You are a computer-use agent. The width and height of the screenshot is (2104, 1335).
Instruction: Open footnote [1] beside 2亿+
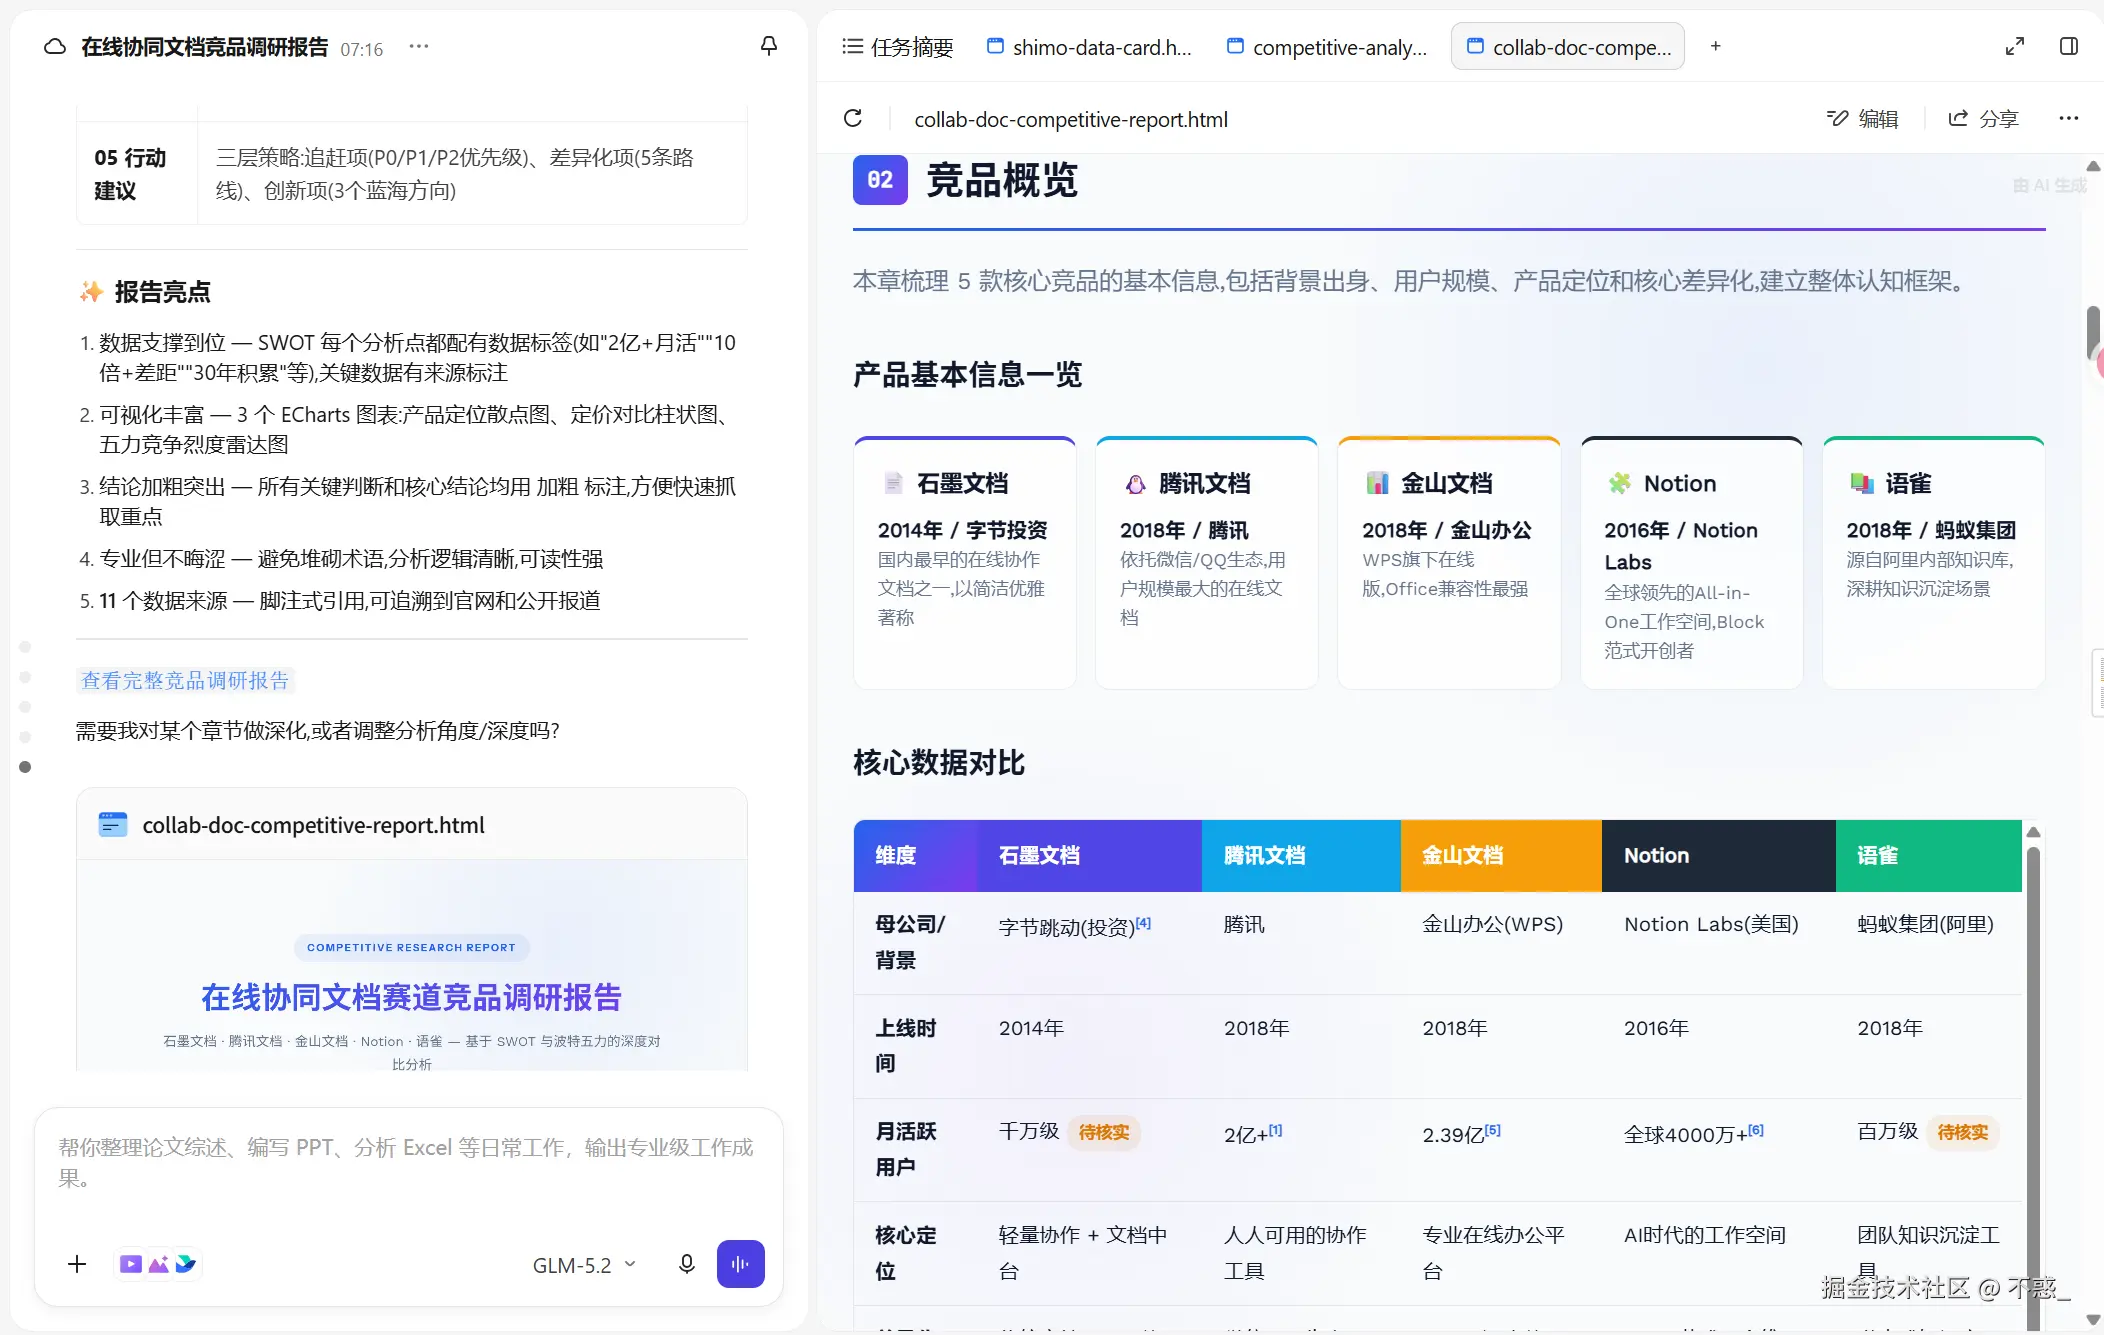click(1275, 1130)
